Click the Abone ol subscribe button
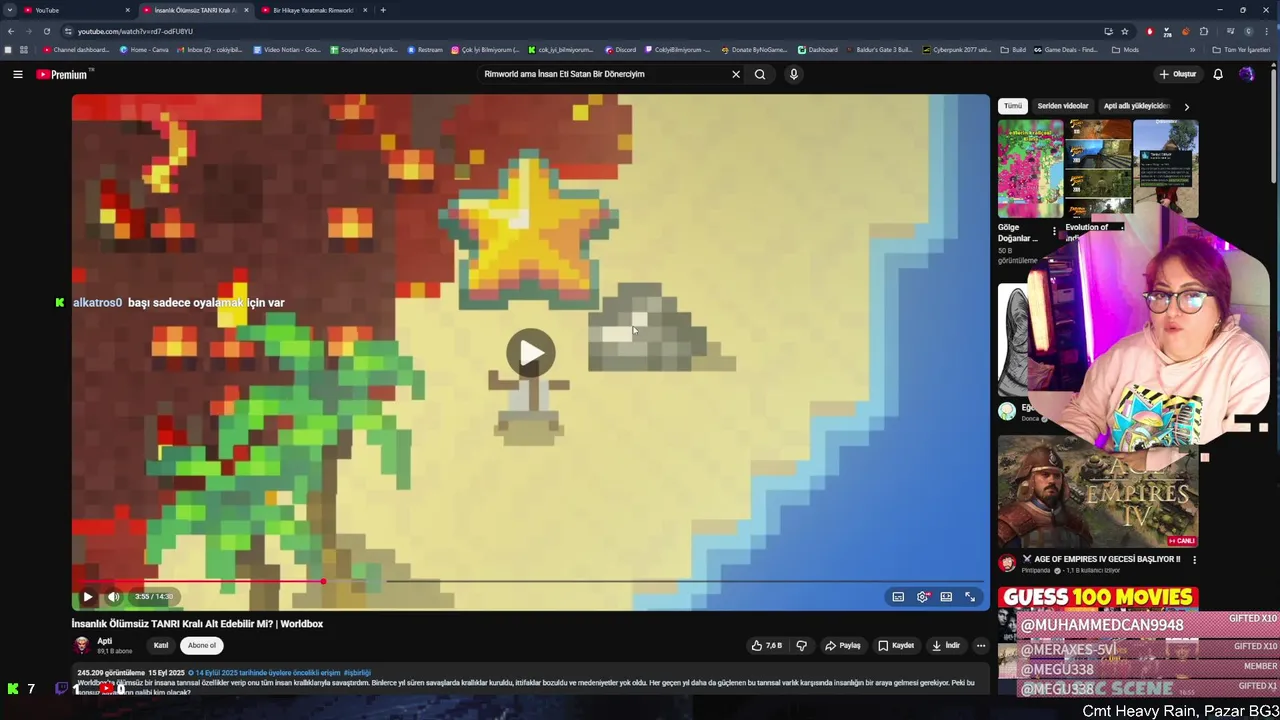The width and height of the screenshot is (1280, 720). pyautogui.click(x=202, y=646)
